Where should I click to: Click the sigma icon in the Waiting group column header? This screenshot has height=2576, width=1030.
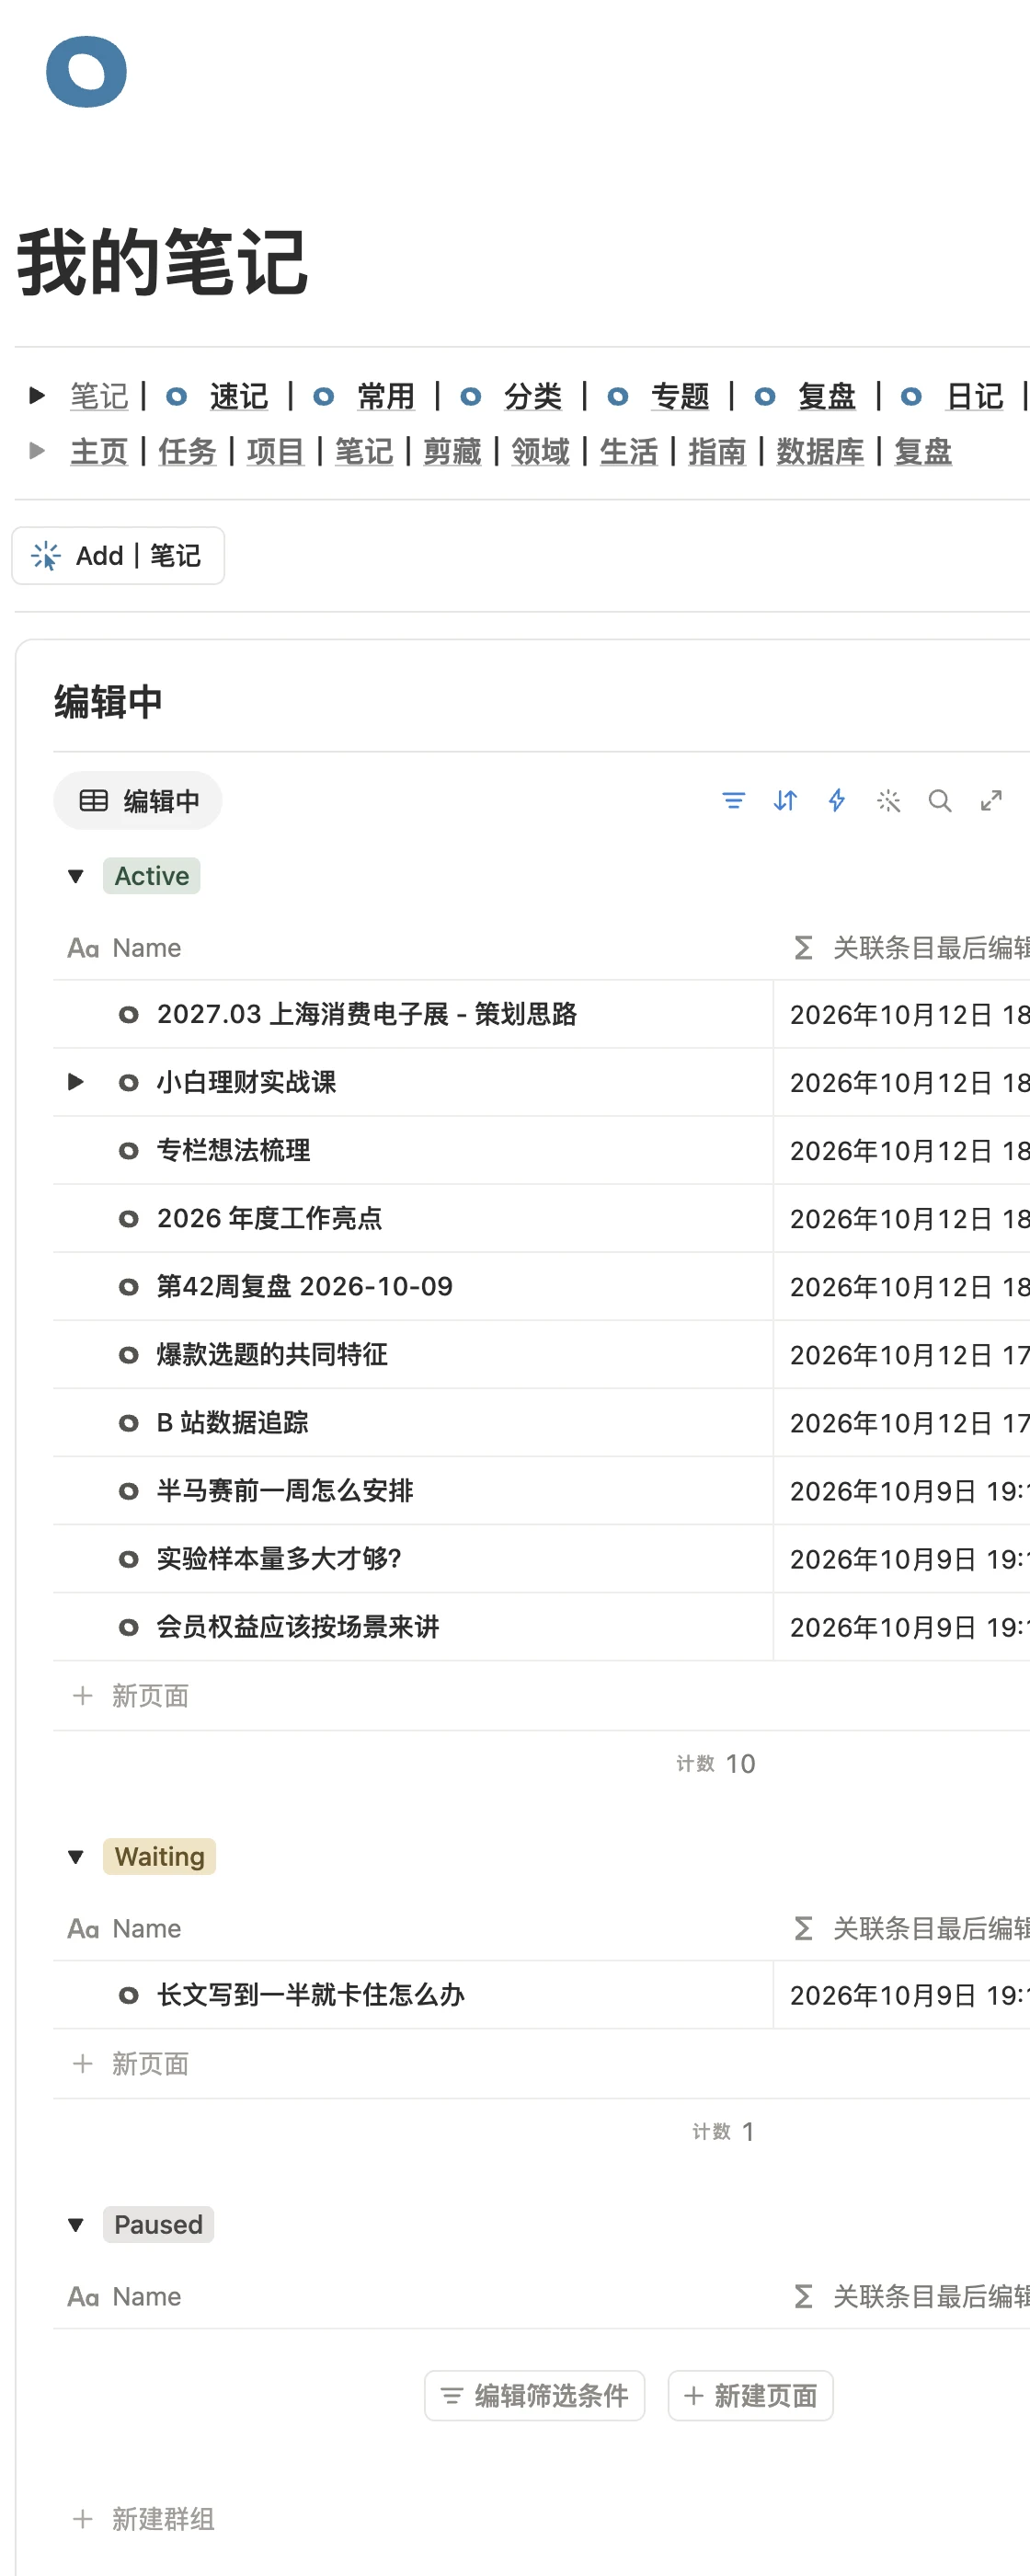(803, 1929)
